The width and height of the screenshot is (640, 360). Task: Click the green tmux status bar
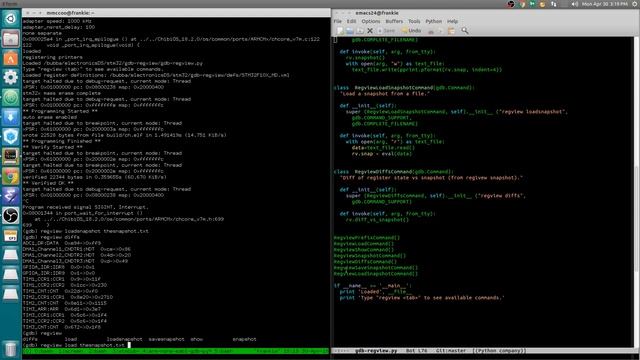(x=176, y=351)
